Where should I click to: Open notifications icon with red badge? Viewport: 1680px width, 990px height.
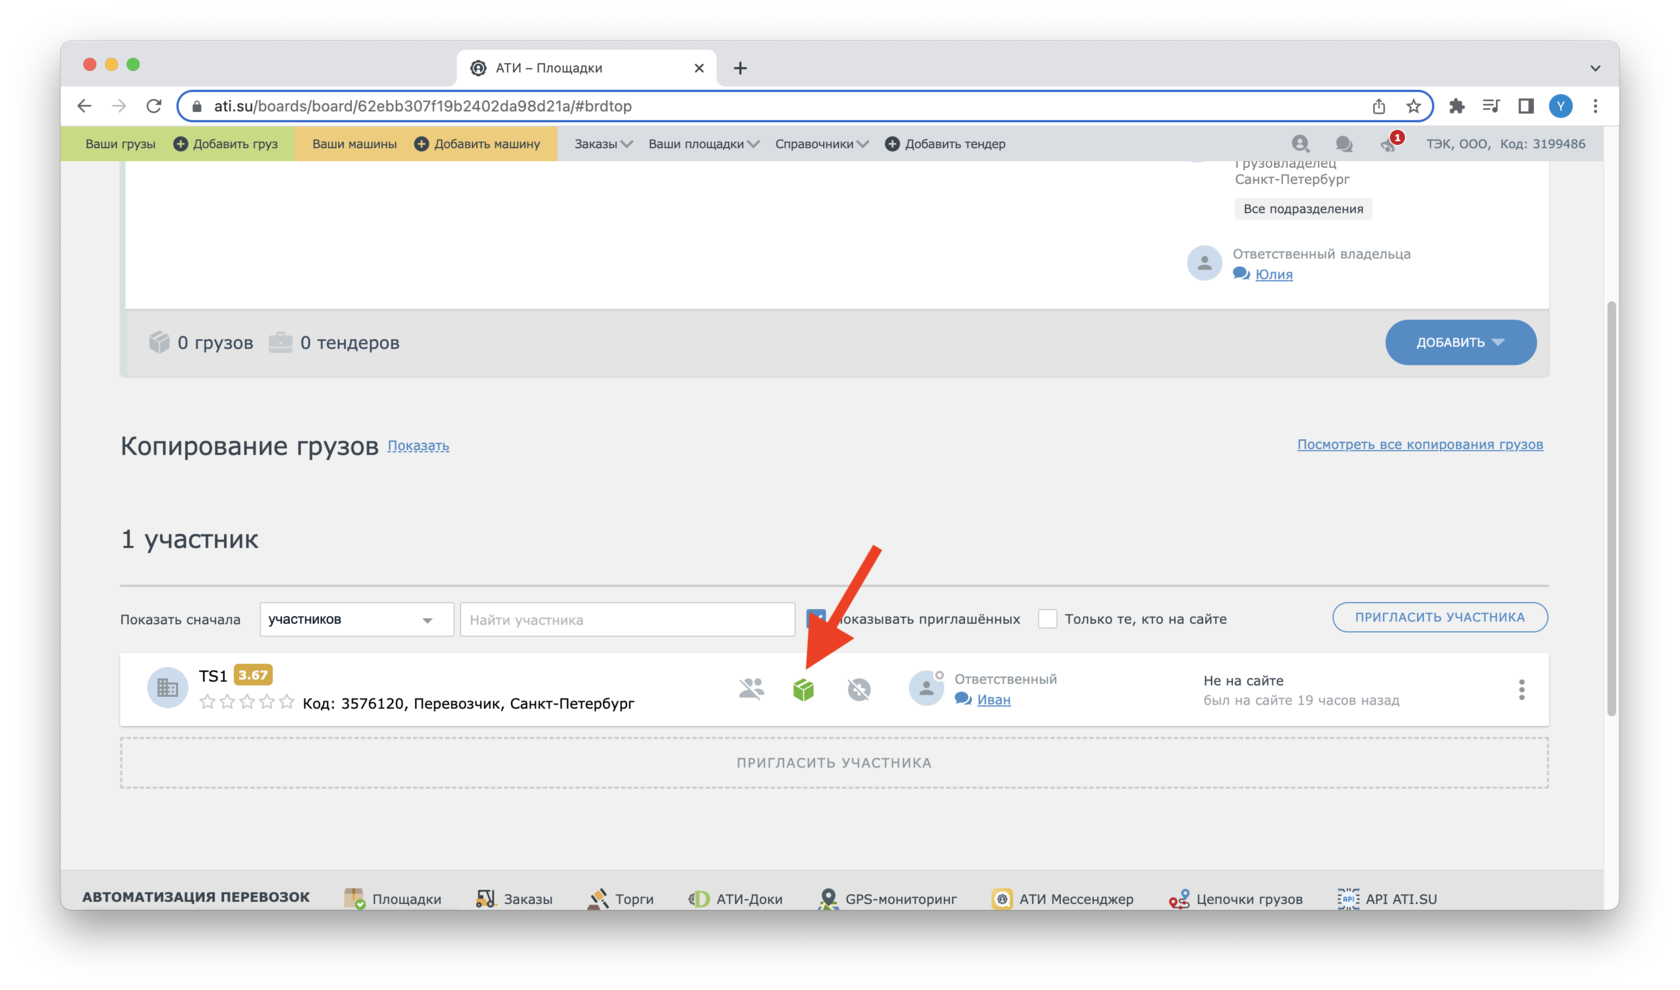(1390, 143)
